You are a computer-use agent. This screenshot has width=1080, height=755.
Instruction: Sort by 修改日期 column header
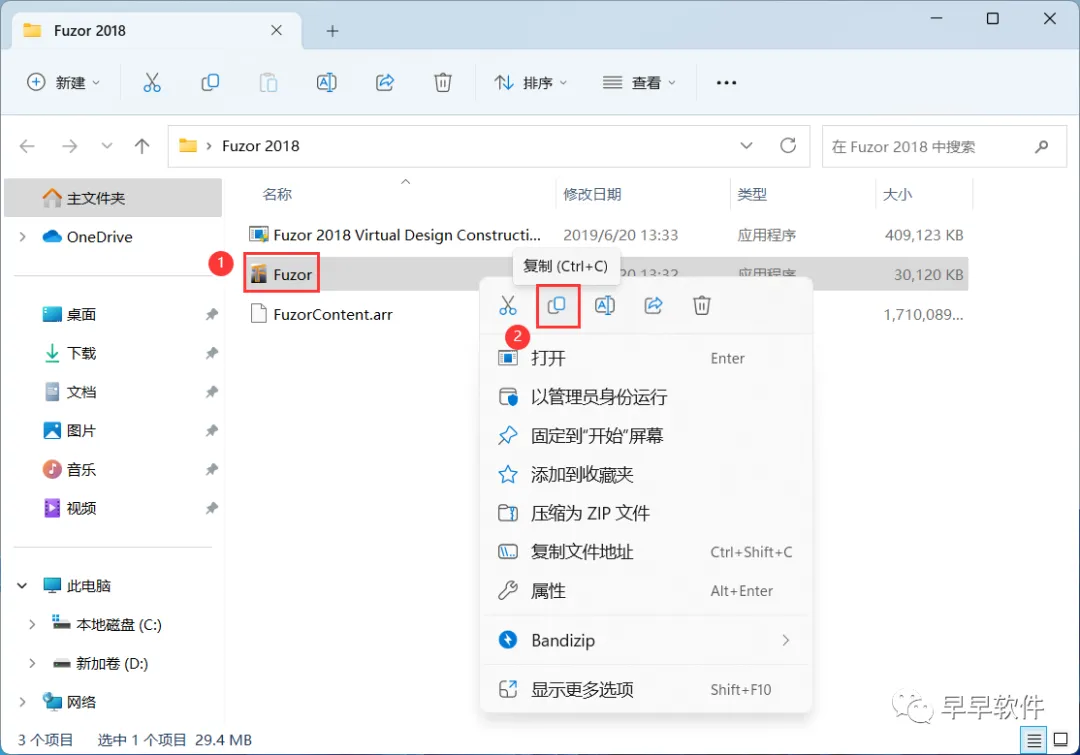[x=592, y=194]
